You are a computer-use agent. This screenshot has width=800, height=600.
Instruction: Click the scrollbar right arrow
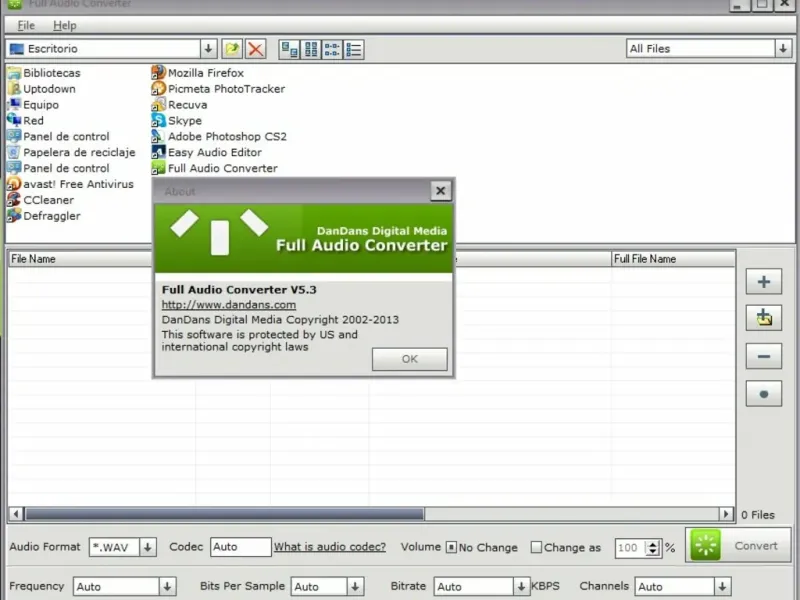click(x=726, y=514)
